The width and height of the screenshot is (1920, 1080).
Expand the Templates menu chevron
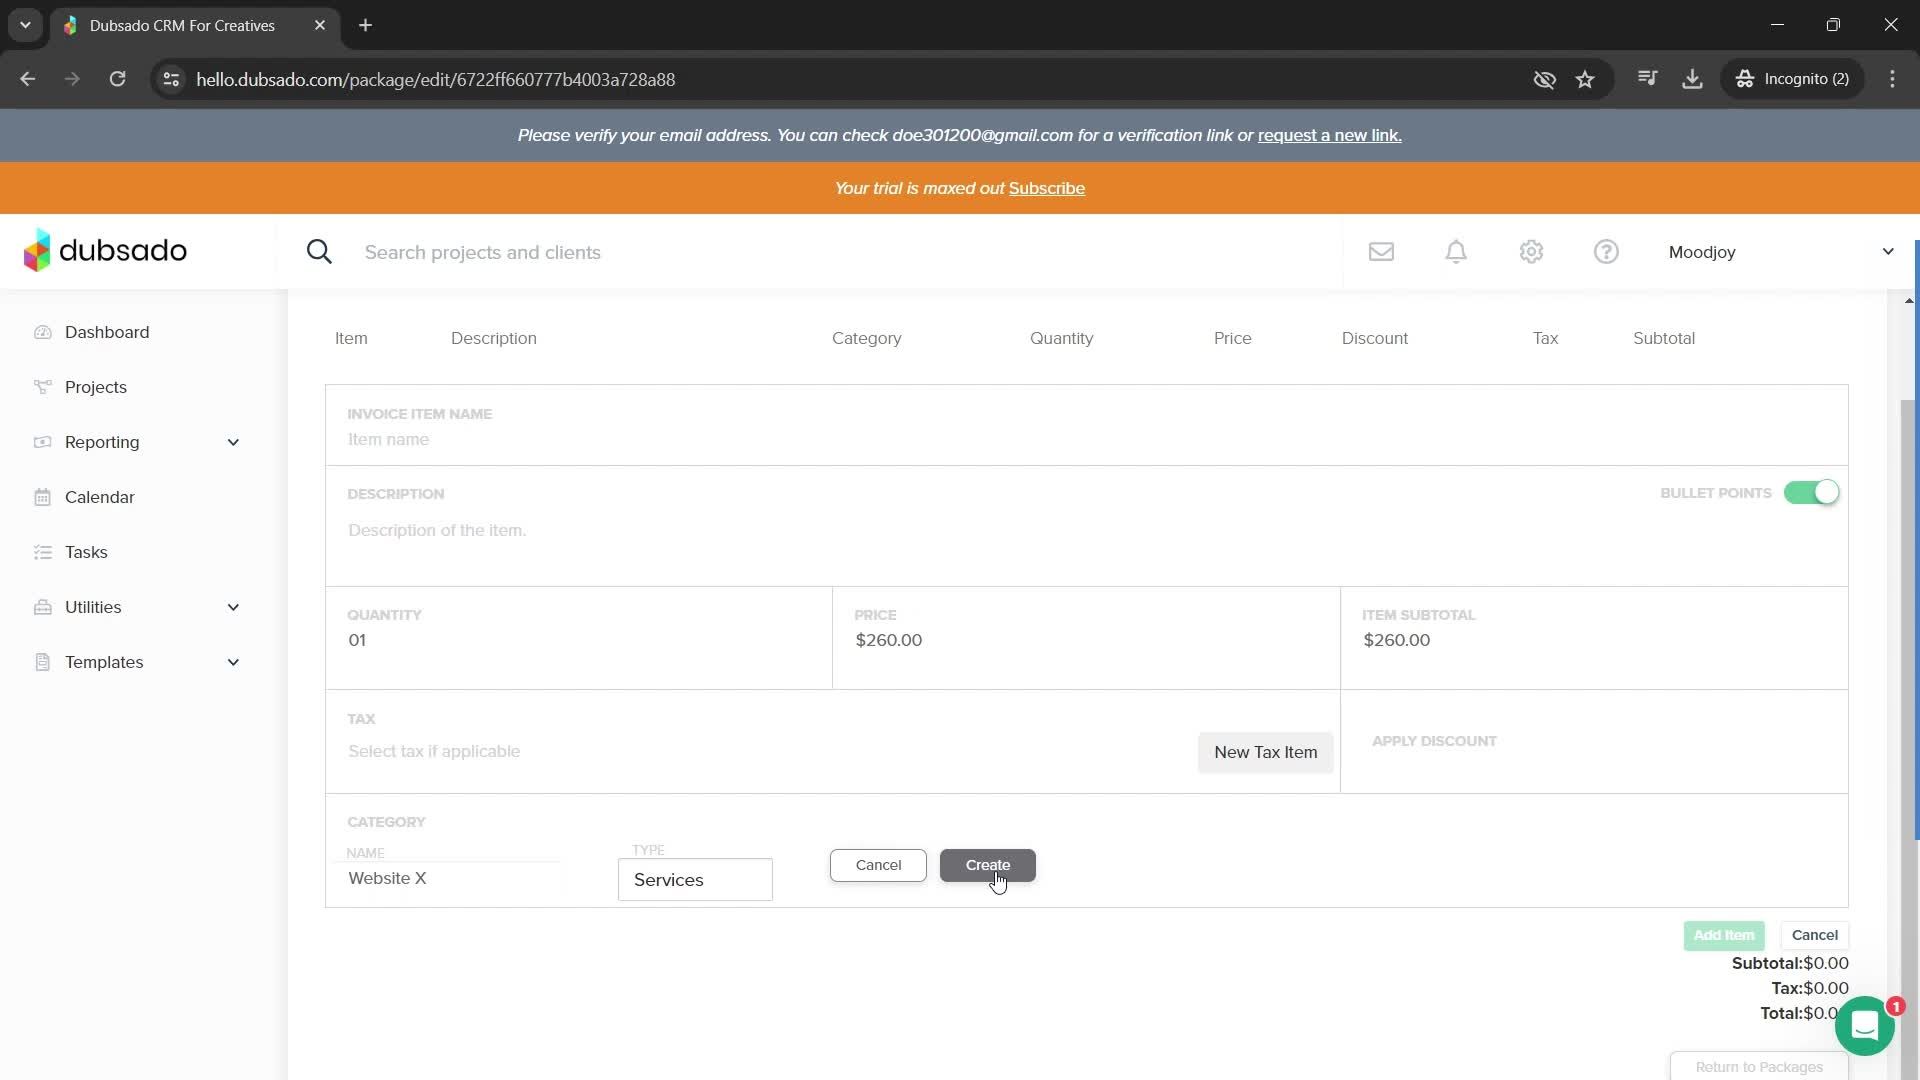coord(233,662)
